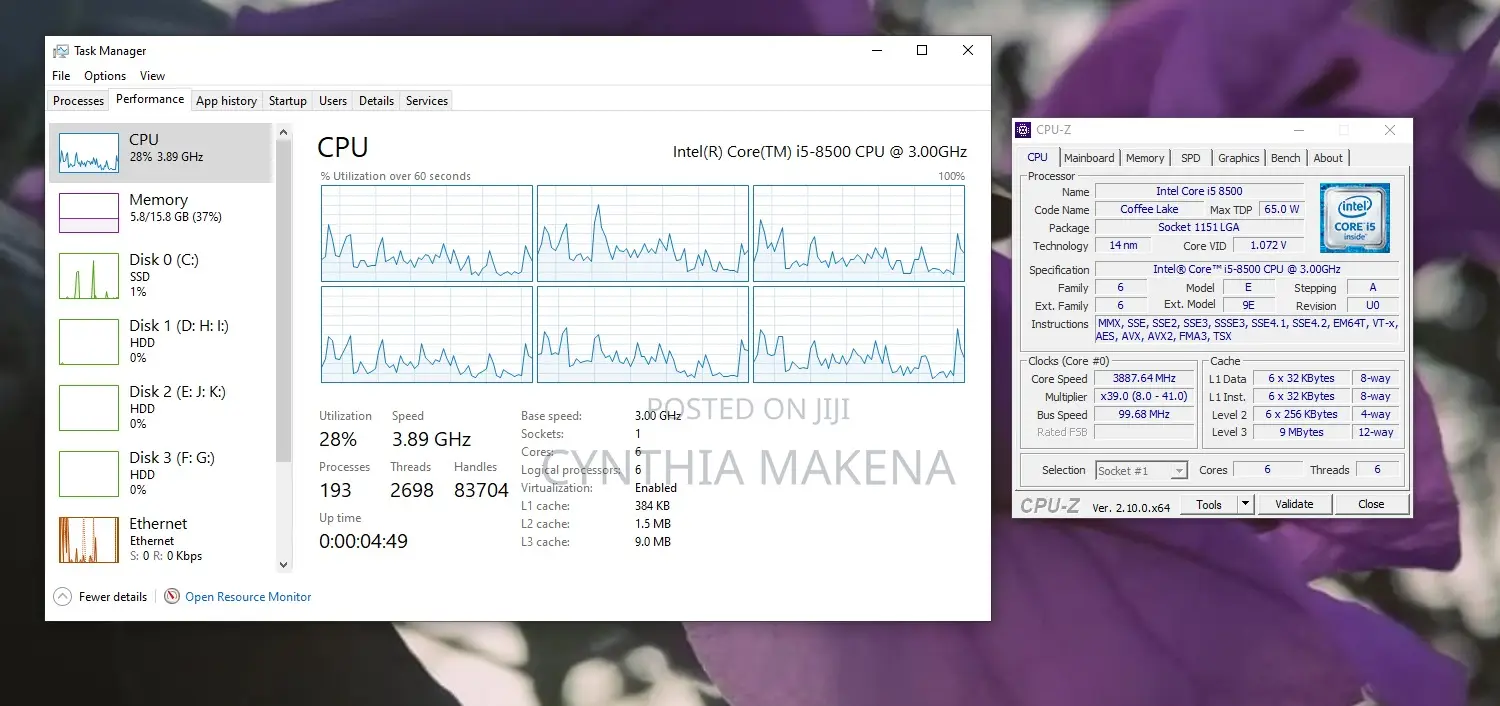Click the Validate button
This screenshot has height=706, width=1500.
pyautogui.click(x=1294, y=504)
